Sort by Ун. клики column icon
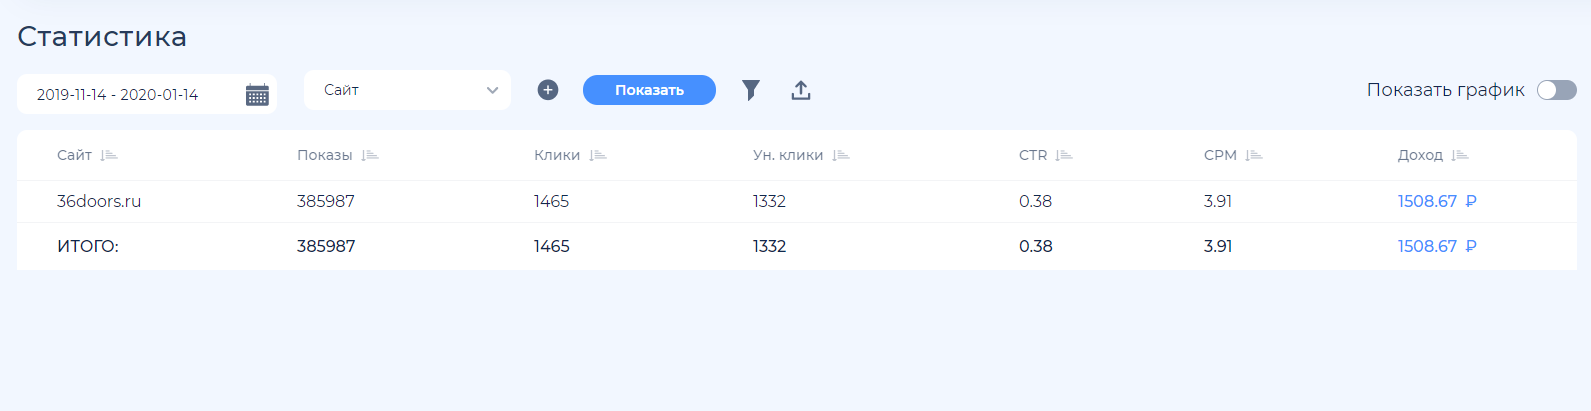Image resolution: width=1591 pixels, height=411 pixels. coord(841,155)
